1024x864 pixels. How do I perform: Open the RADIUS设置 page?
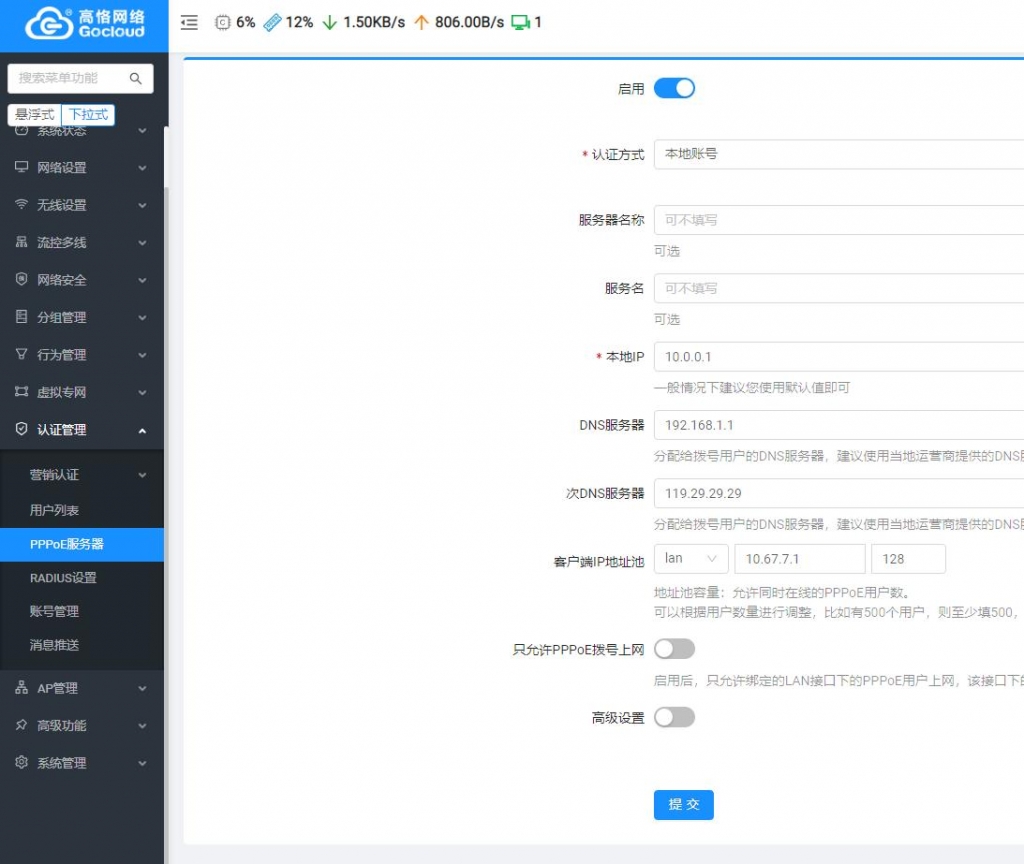pyautogui.click(x=63, y=578)
